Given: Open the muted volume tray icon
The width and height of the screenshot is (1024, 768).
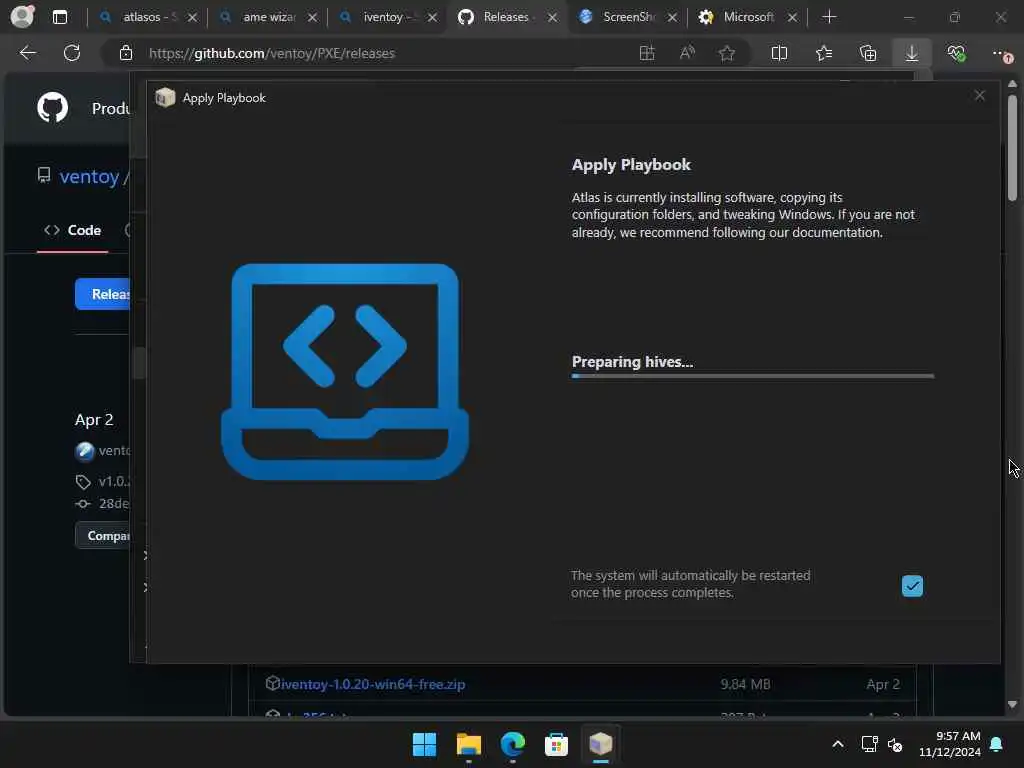Looking at the screenshot, I should (895, 744).
